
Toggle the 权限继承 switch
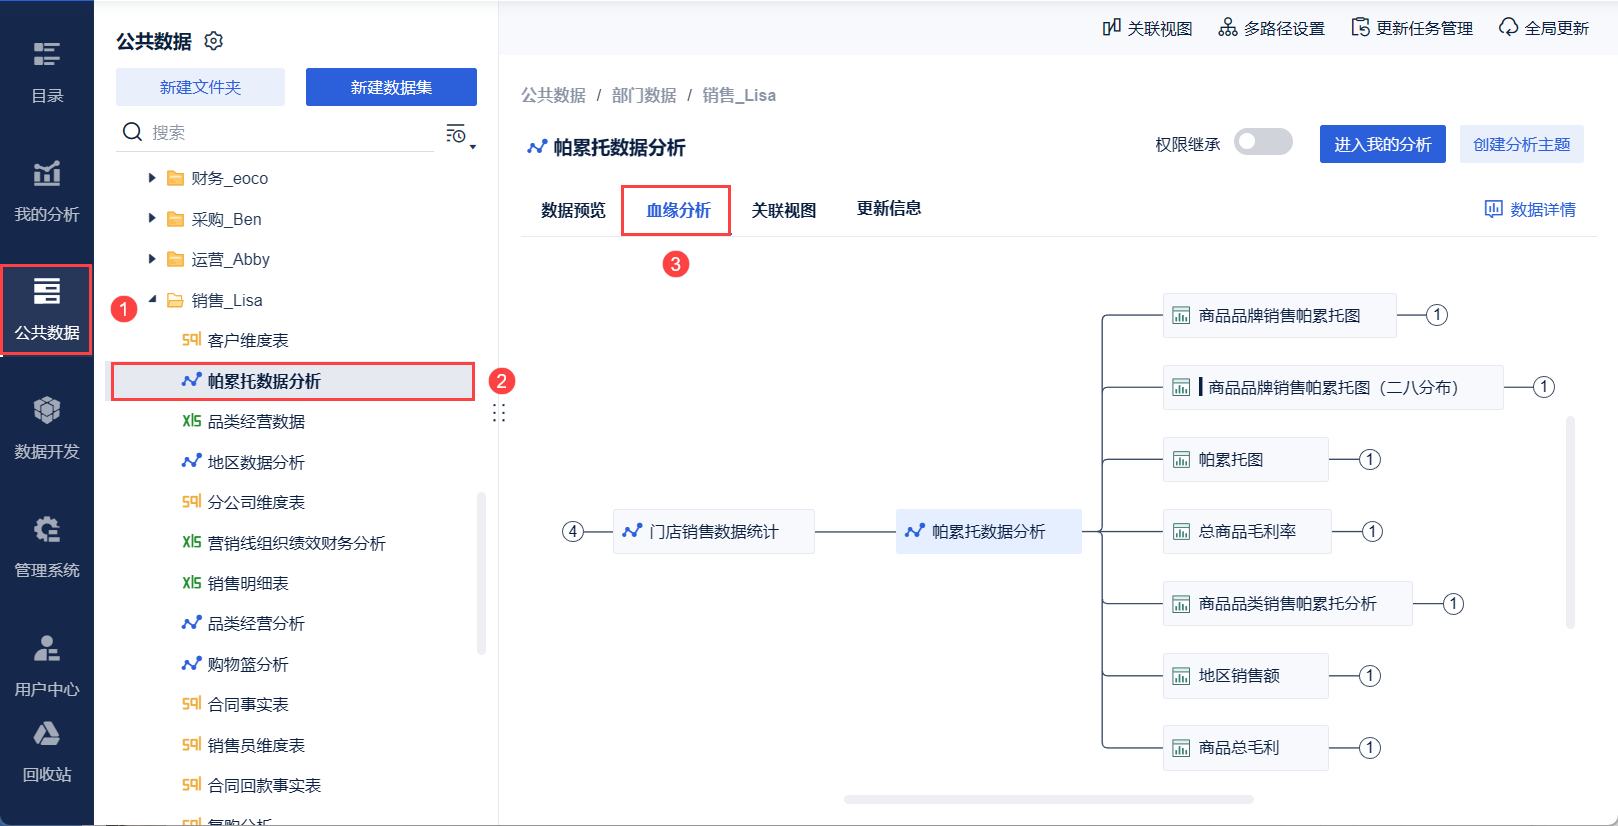1263,143
